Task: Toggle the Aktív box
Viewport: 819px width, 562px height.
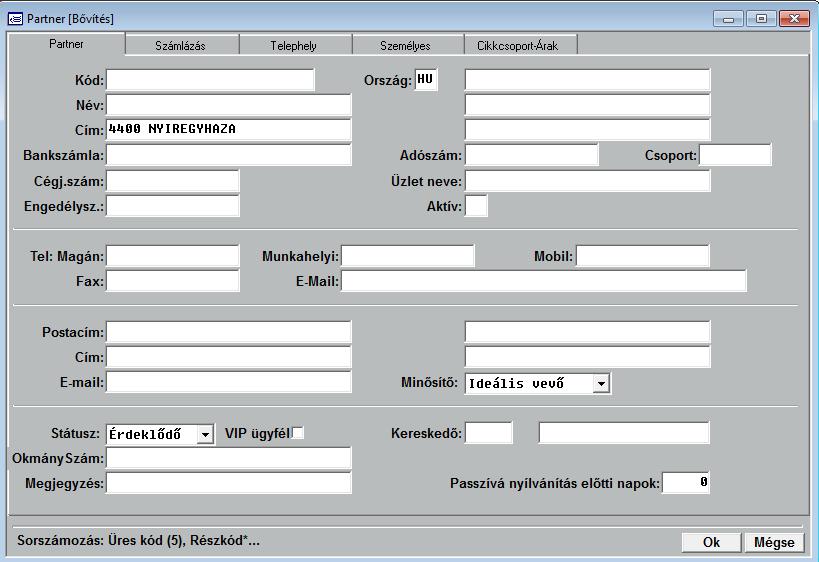Action: pos(476,206)
